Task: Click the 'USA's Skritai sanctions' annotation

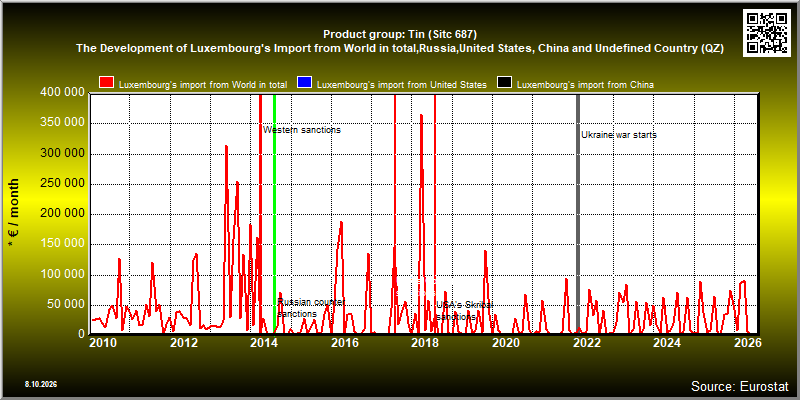Action: [x=464, y=311]
